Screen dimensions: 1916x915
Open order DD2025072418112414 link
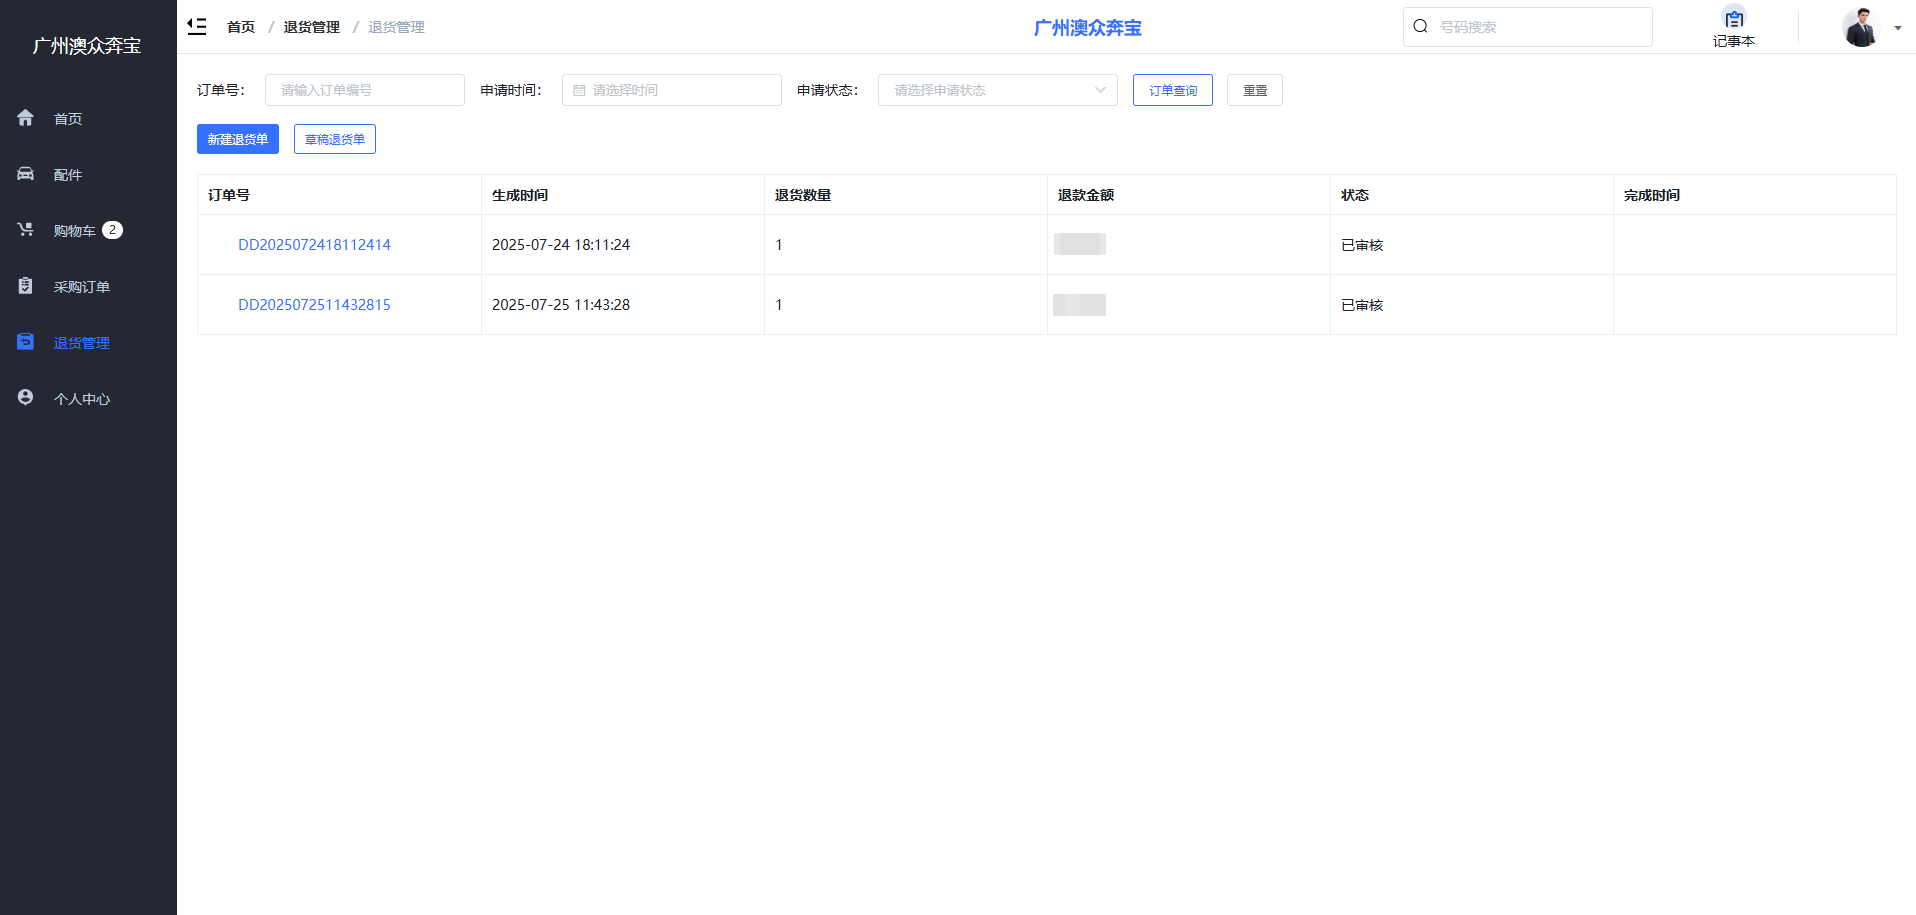coord(314,244)
